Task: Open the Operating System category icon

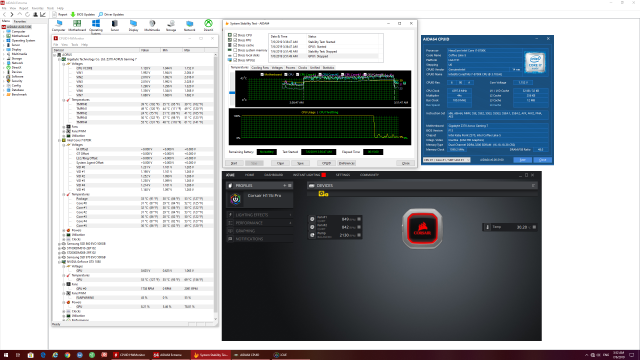Action: click(x=96, y=26)
